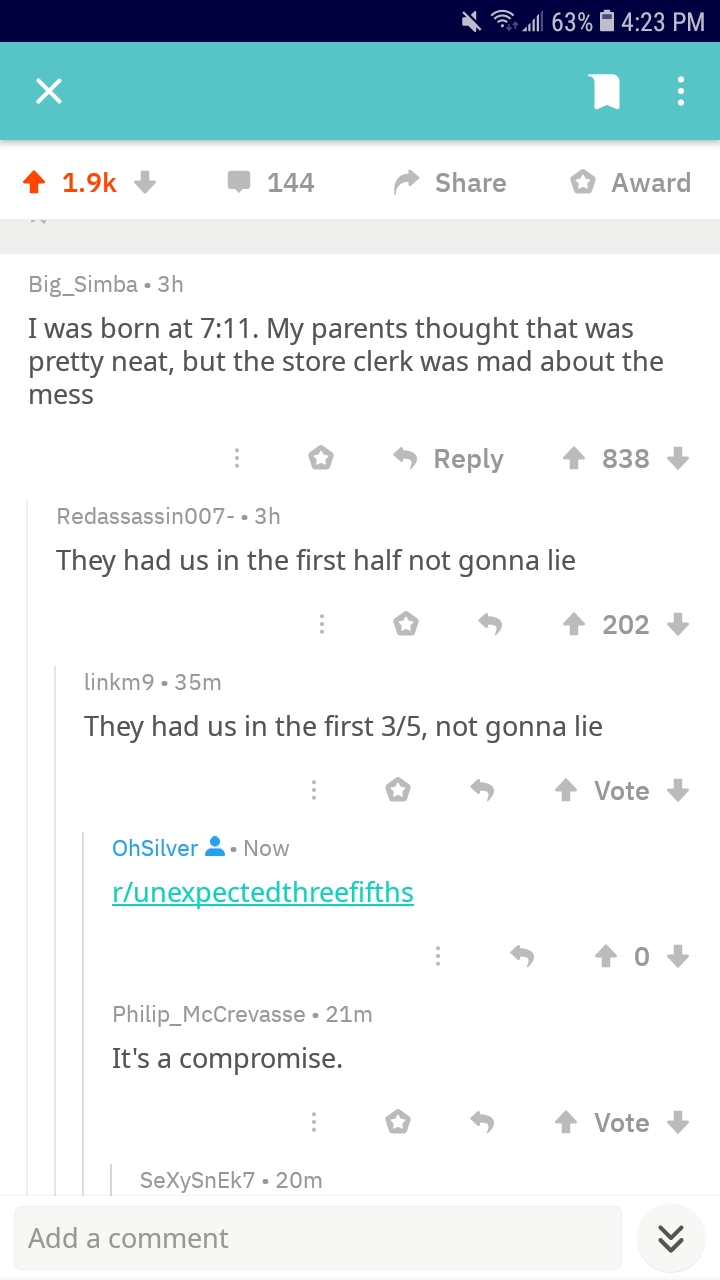Jump to next comment with double chevron
This screenshot has height=1280, width=720.
(670, 1239)
